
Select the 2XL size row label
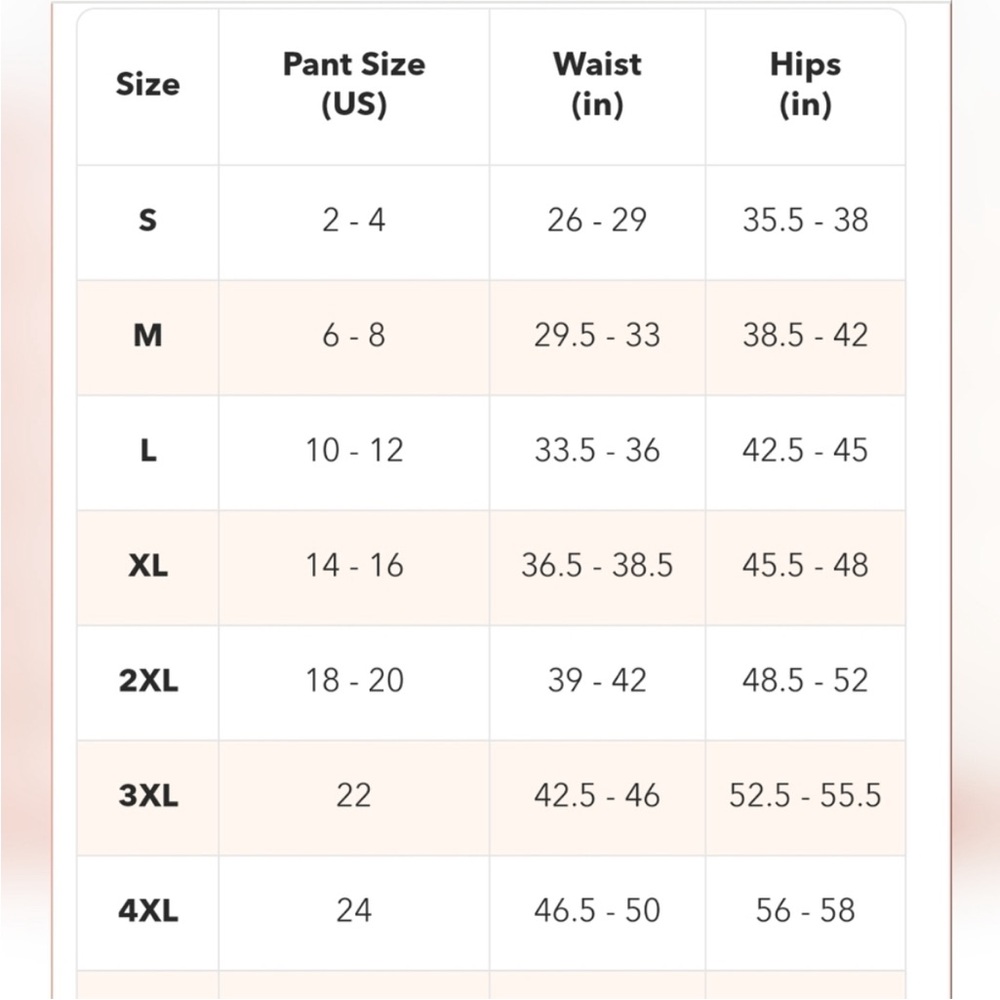tap(147, 680)
